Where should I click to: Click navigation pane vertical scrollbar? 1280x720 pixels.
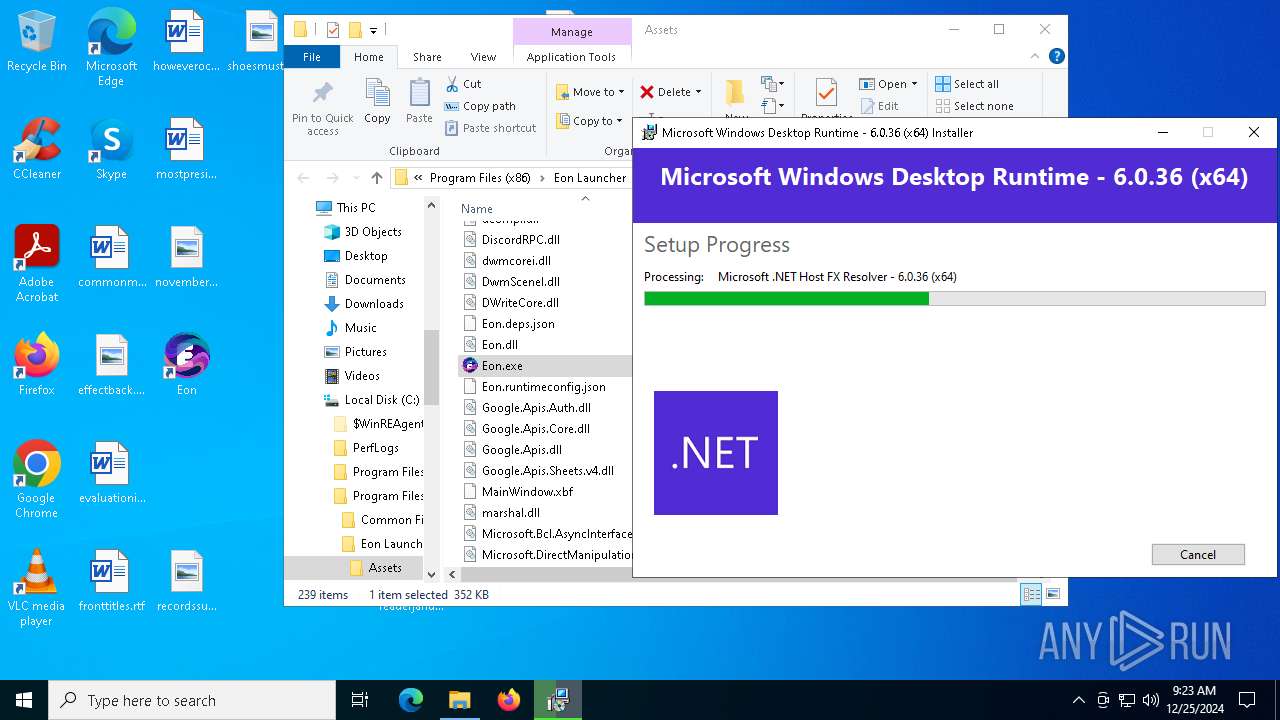point(431,367)
